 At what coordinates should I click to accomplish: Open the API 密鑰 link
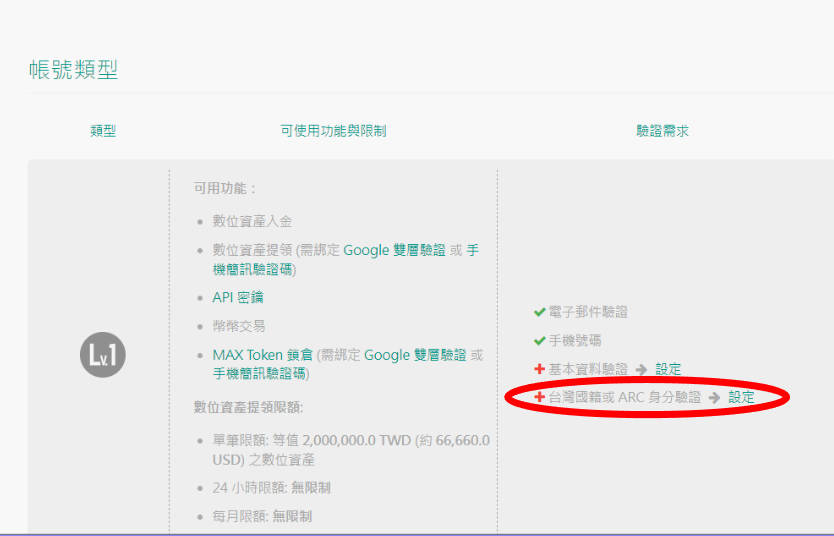click(x=238, y=297)
